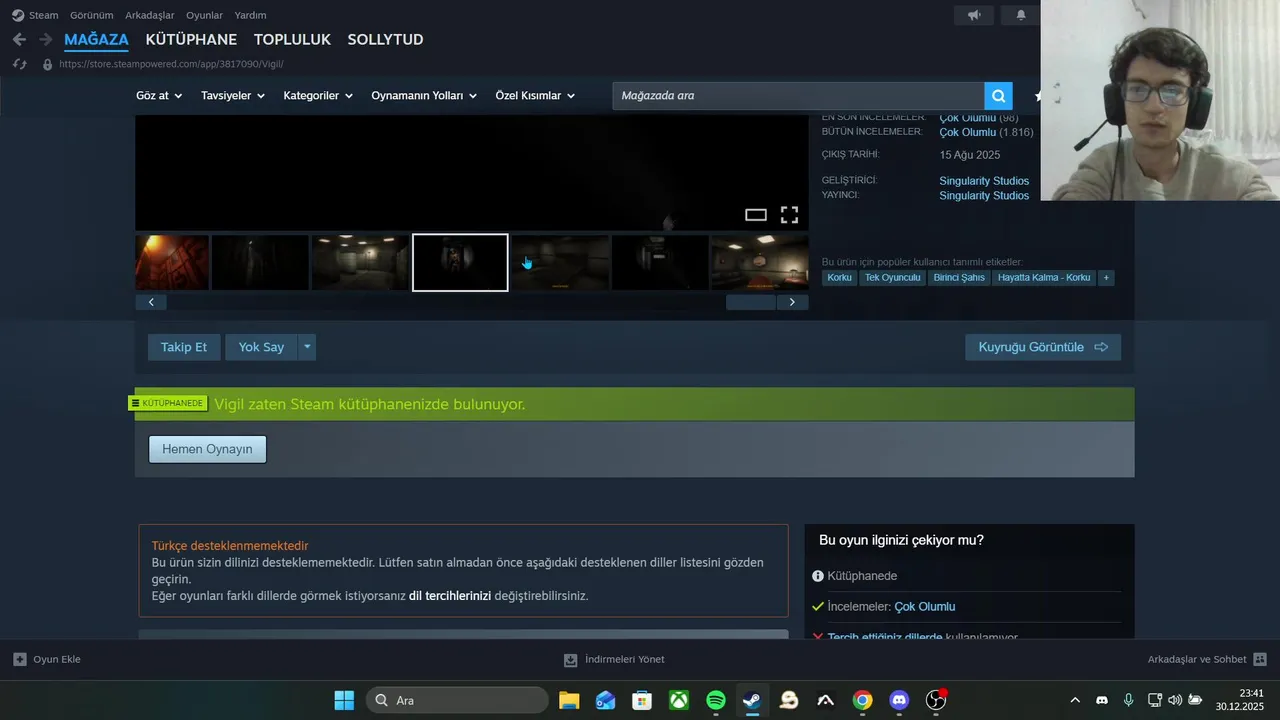The height and width of the screenshot is (720, 1280).
Task: Click the microphone tray icon
Action: (x=1128, y=700)
